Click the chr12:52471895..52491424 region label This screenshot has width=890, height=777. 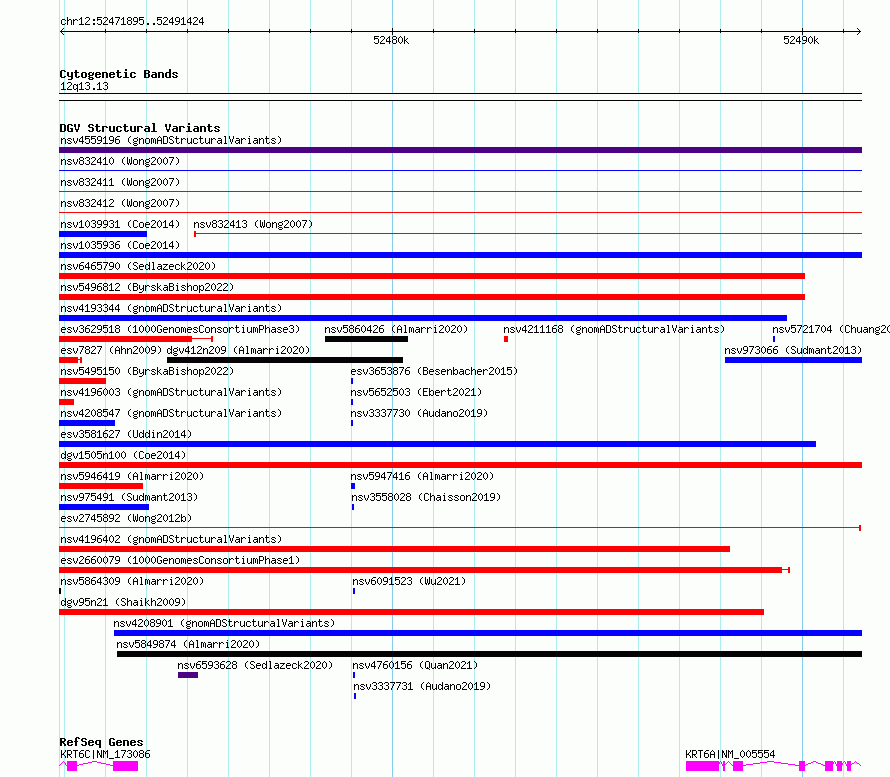tap(132, 21)
